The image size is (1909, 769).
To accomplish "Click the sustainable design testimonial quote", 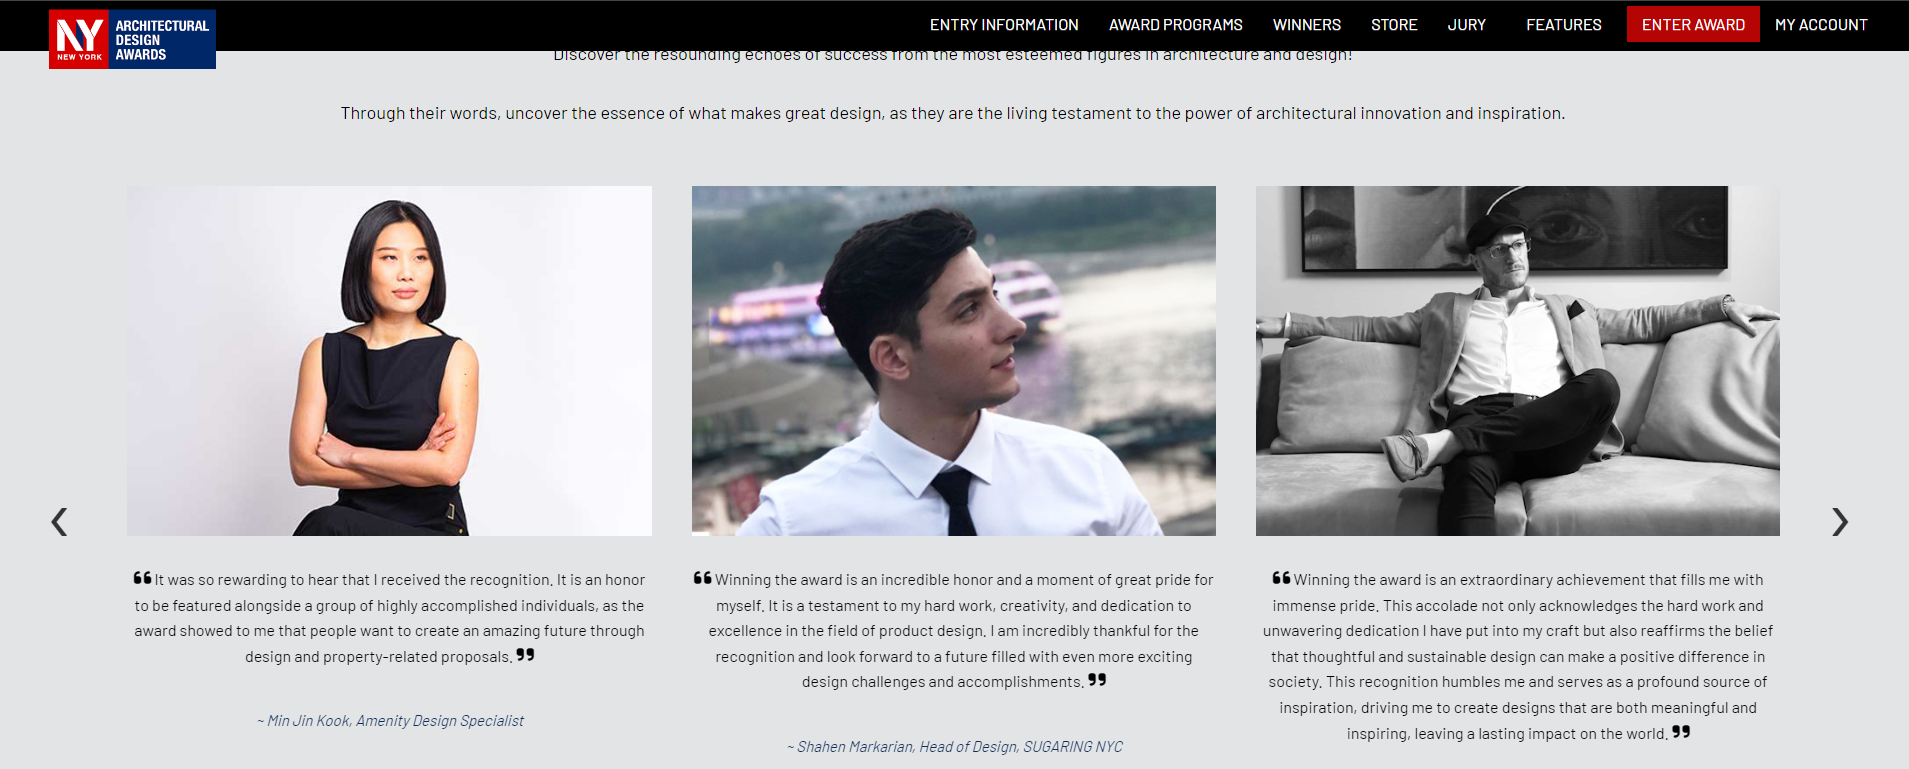I will point(1518,656).
